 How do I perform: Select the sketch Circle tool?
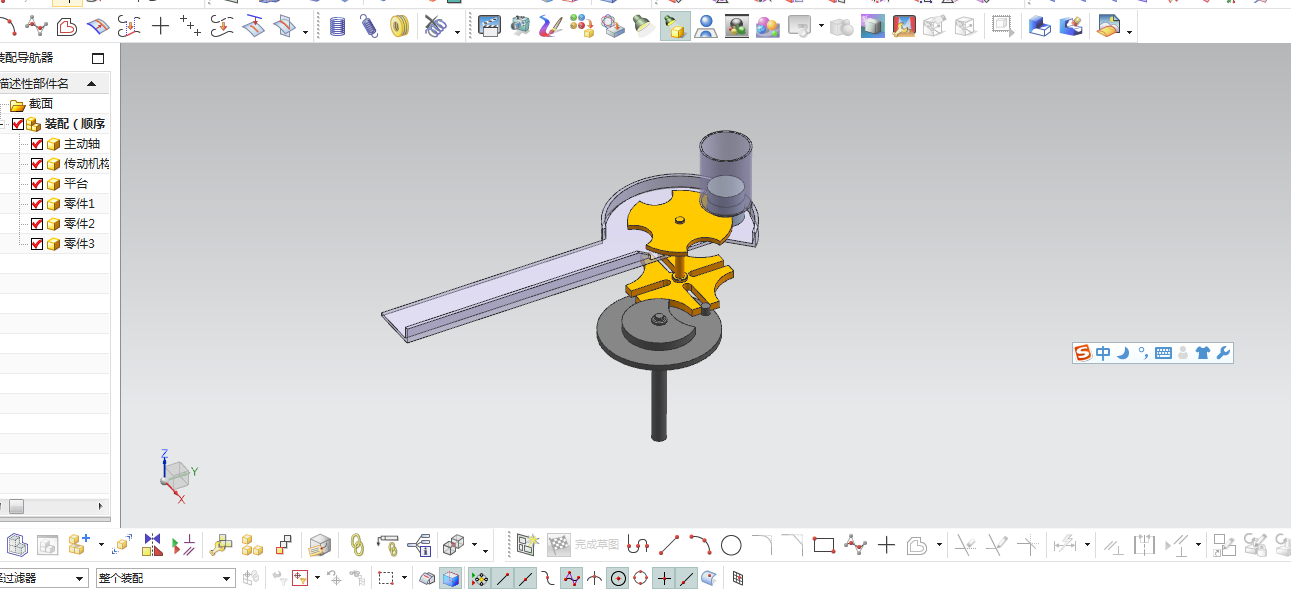click(x=731, y=545)
